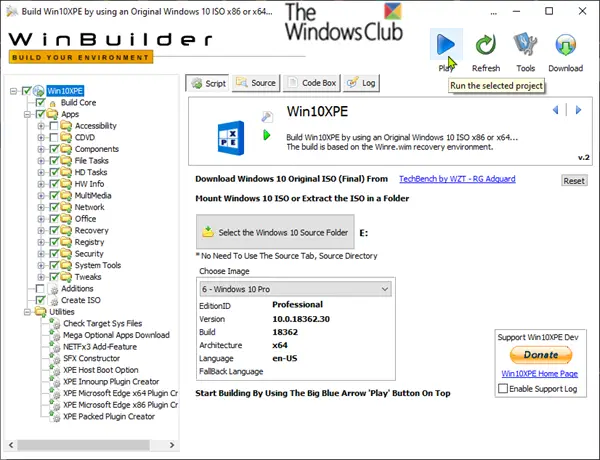The width and height of the screenshot is (600, 460).
Task: Click the tree scrollbar right arrow
Action: tap(172, 445)
